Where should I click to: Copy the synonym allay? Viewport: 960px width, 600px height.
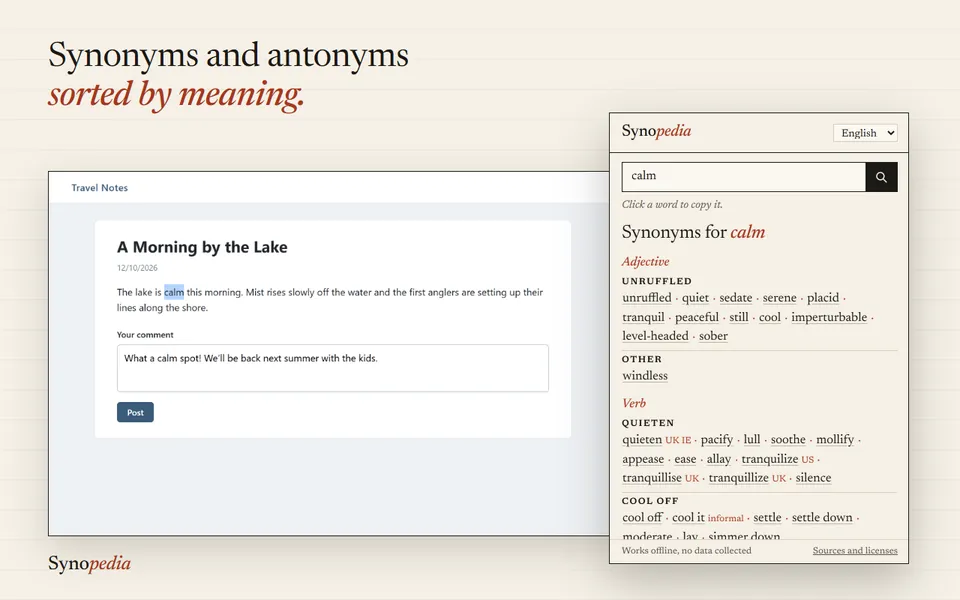point(719,459)
